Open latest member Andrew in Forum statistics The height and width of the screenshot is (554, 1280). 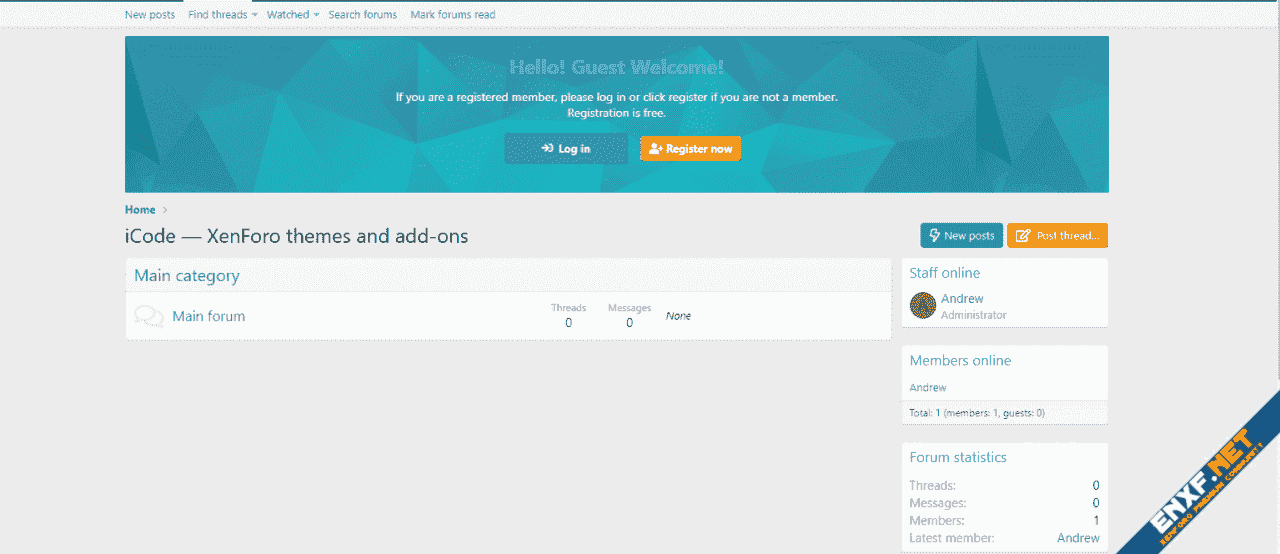(1078, 538)
